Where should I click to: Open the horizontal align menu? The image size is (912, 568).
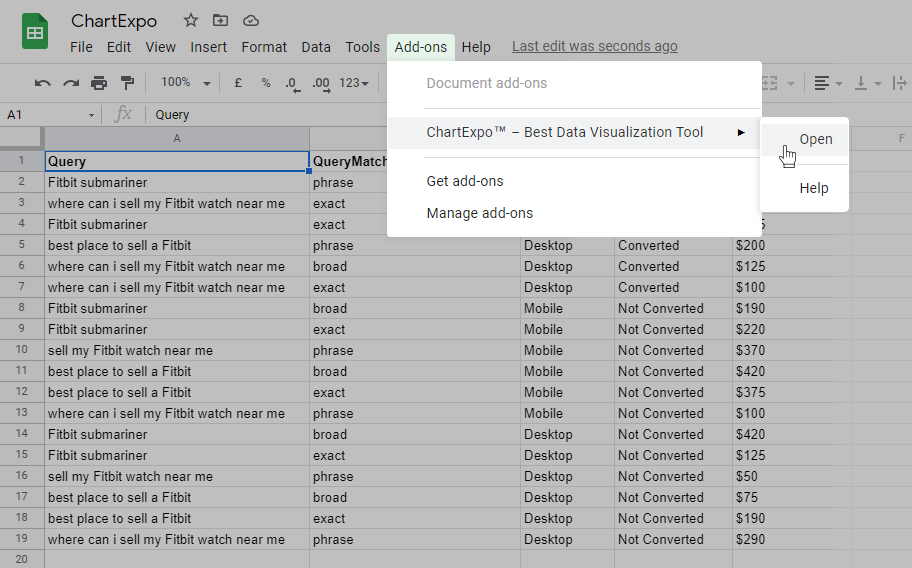[828, 84]
